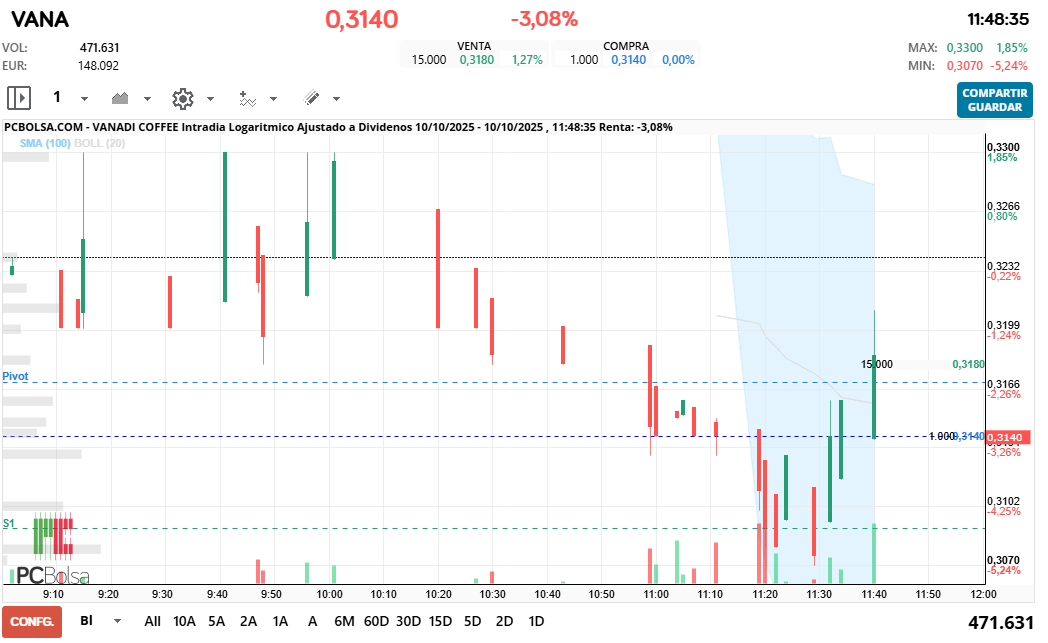1048x643 pixels.
Task: Click the S1 support line label
Action: pyautogui.click(x=8, y=523)
